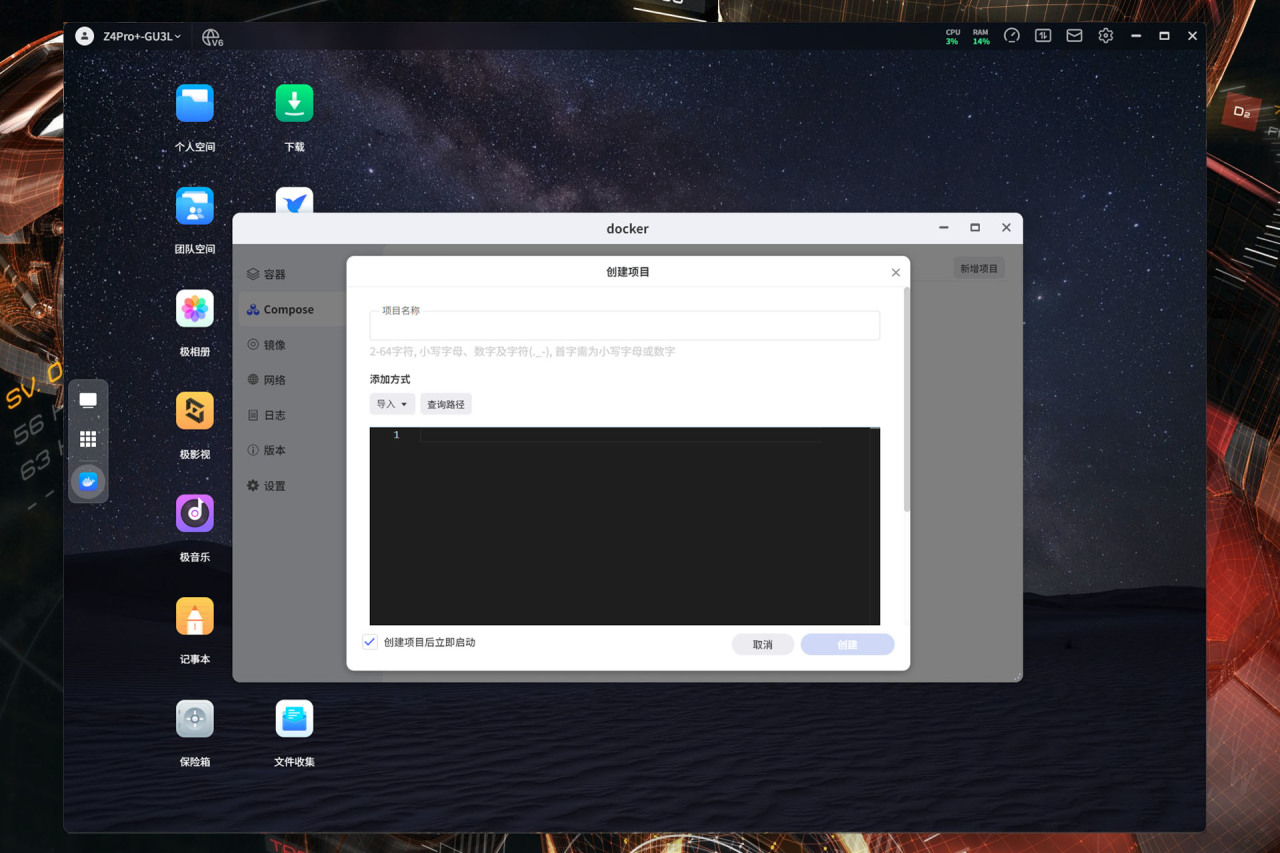This screenshot has width=1280, height=853.
Task: Select the docker icon in the dock
Action: pos(88,481)
